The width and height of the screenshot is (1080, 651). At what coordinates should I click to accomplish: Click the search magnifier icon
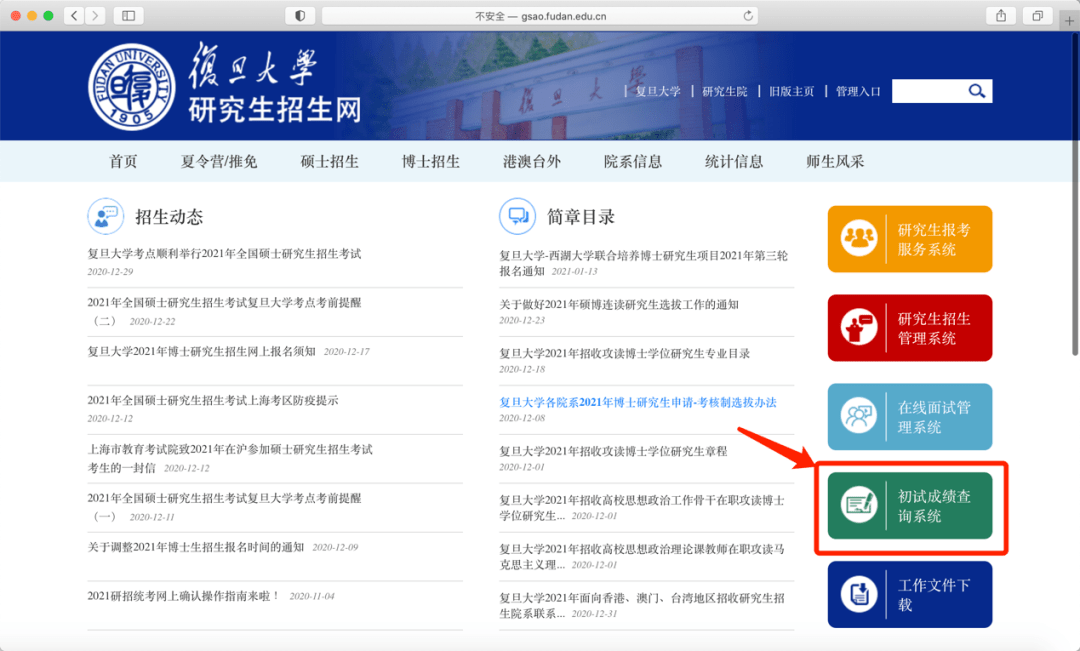click(977, 91)
